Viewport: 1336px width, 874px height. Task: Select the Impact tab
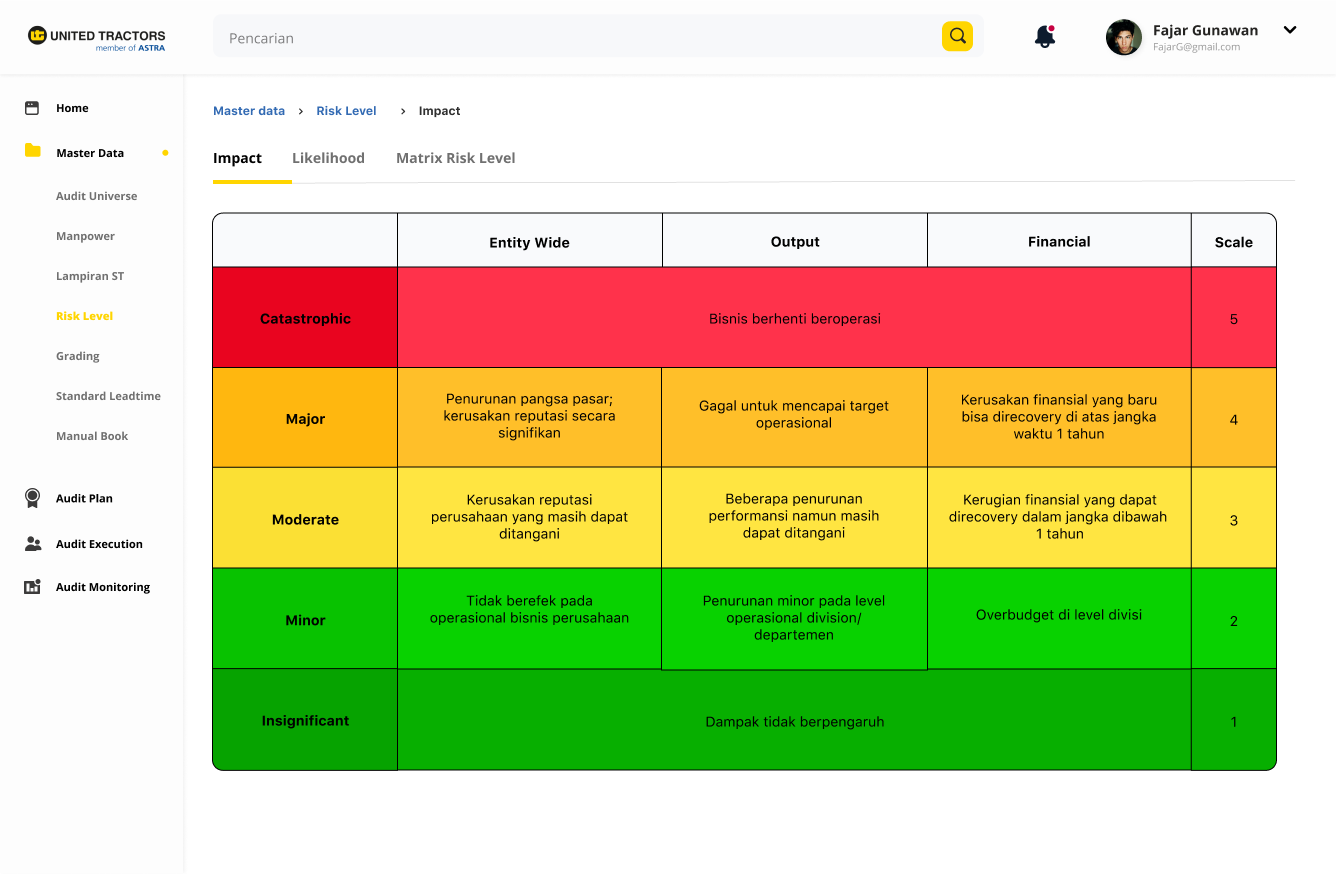coord(237,158)
